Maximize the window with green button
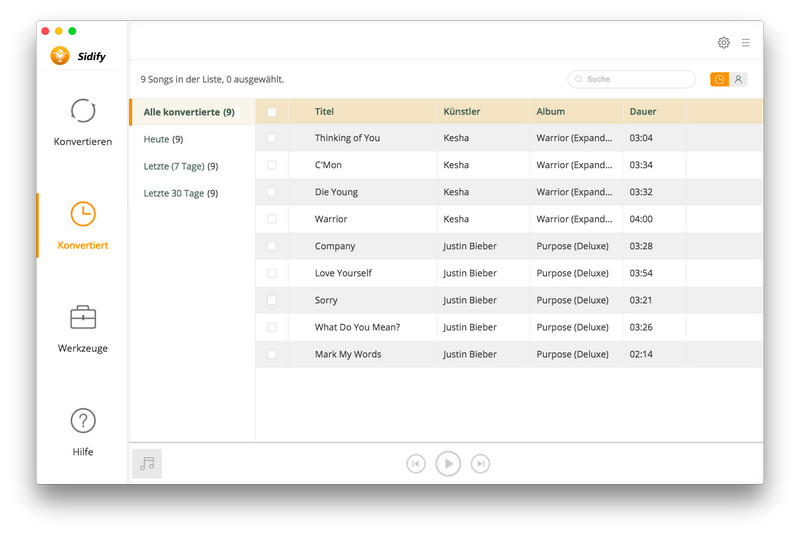Image resolution: width=800 pixels, height=536 pixels. [72, 31]
